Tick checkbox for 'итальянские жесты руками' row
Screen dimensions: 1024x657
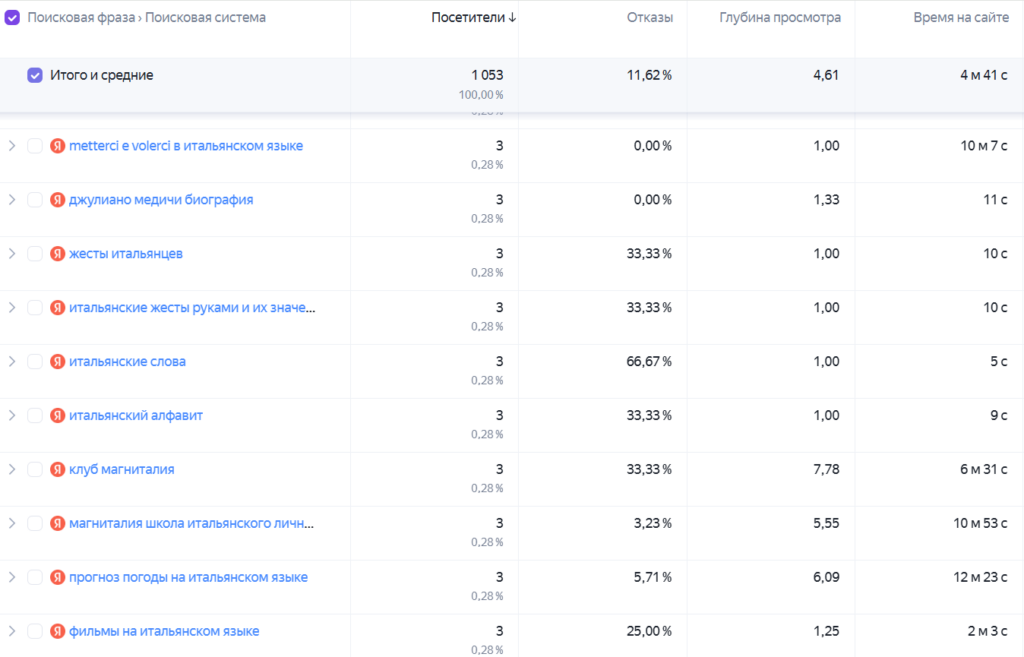[35, 308]
